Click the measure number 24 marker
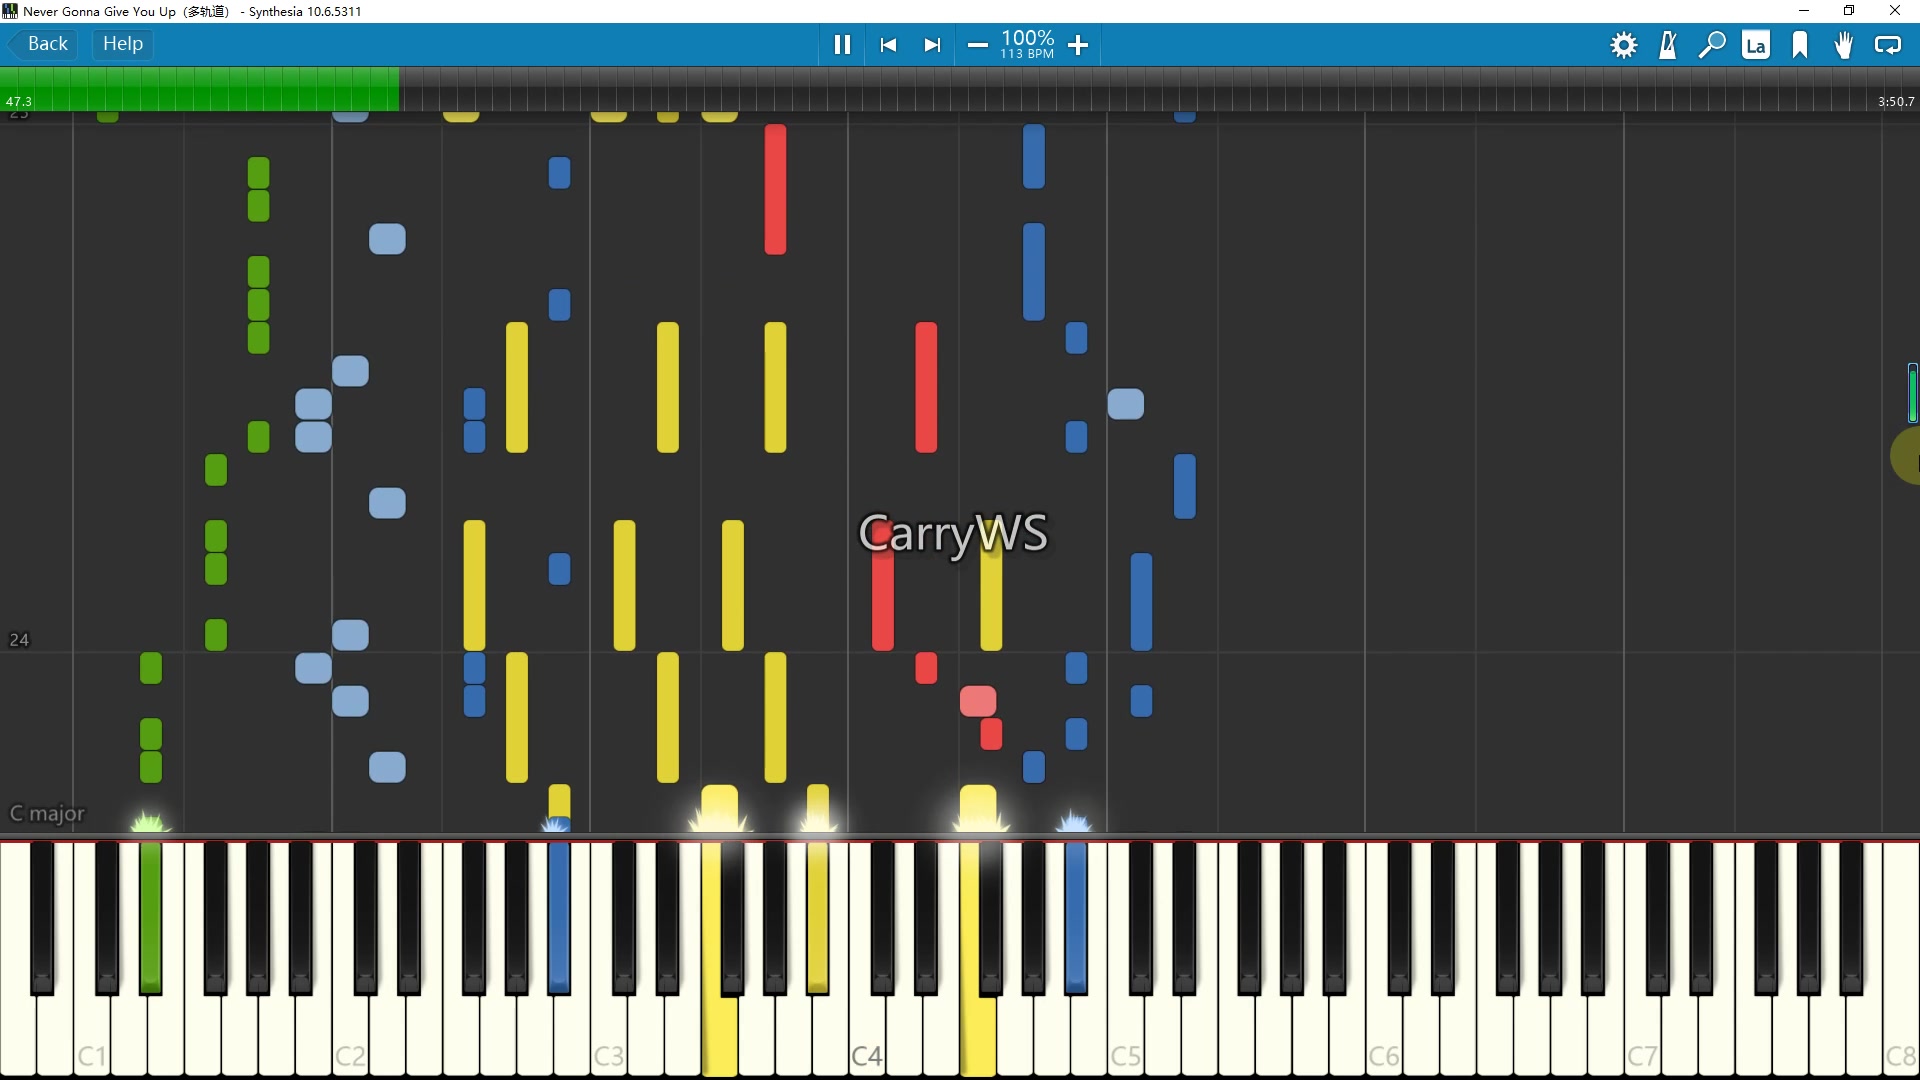 19,640
